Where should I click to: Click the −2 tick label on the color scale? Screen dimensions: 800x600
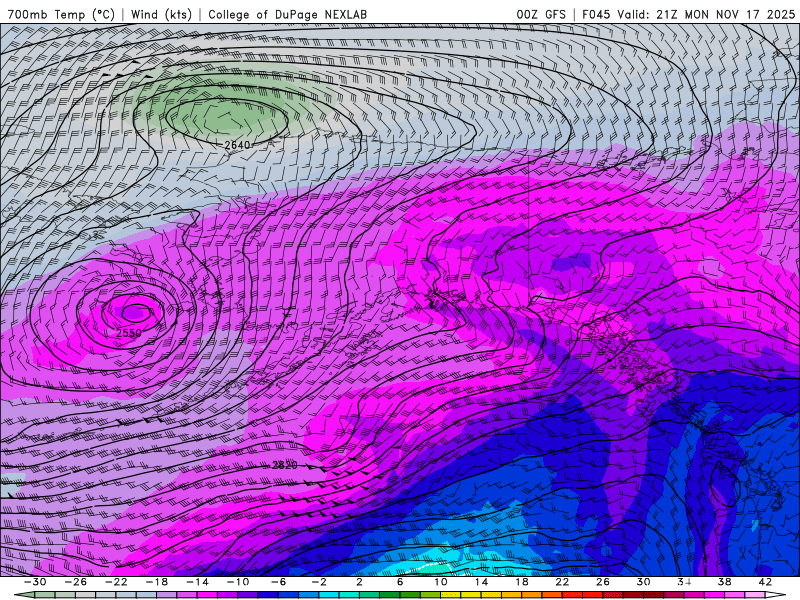318,582
